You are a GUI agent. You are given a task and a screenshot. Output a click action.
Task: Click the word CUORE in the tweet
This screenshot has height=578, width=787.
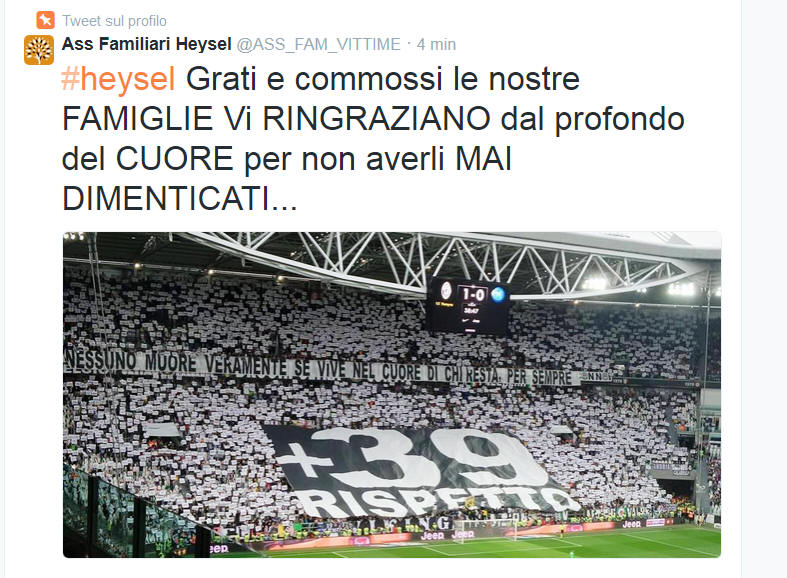pyautogui.click(x=175, y=159)
